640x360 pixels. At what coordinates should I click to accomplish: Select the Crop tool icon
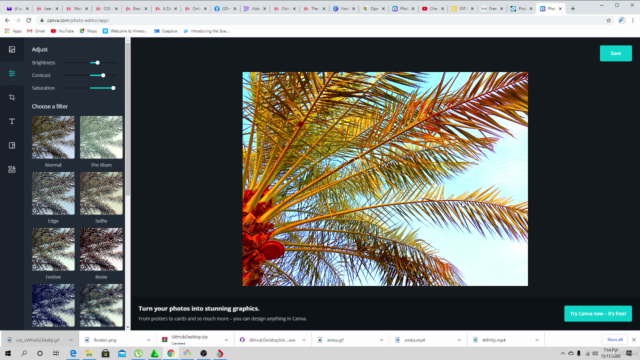click(x=12, y=97)
